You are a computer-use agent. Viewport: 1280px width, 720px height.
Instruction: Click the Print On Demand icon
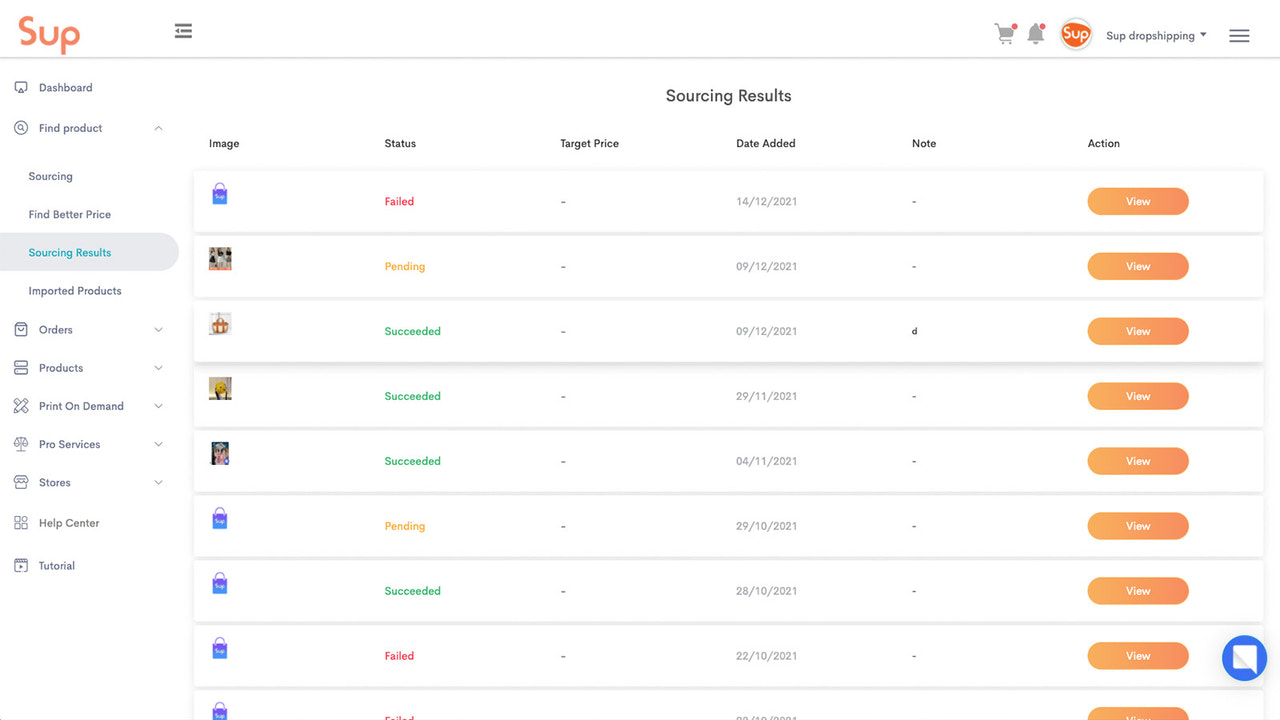tap(21, 406)
